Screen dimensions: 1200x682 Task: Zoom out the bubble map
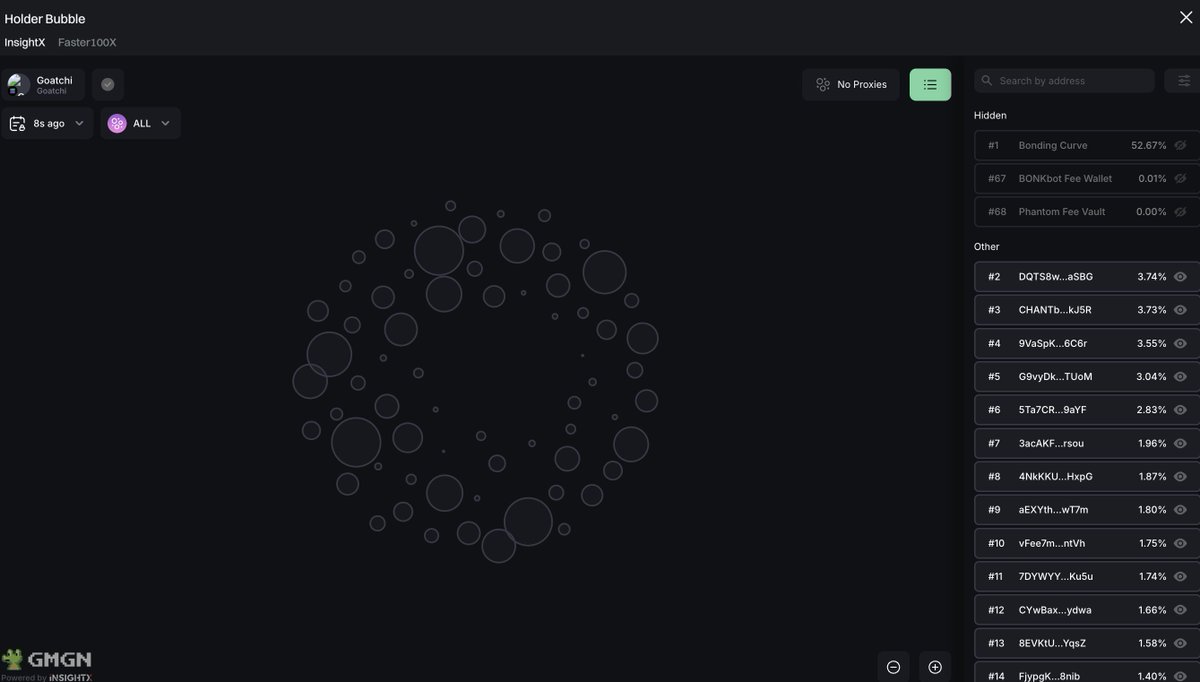893,667
